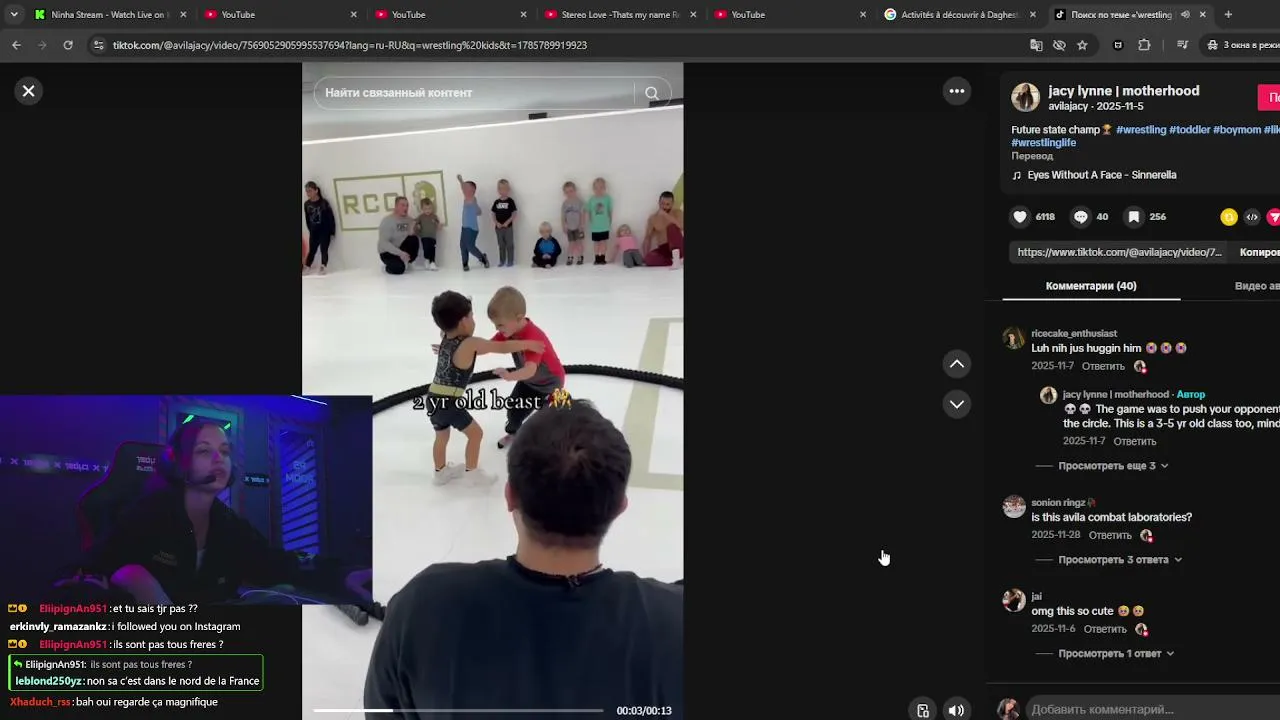Reply to jacy lynne's author comment
The width and height of the screenshot is (1280, 720).
pos(1135,441)
